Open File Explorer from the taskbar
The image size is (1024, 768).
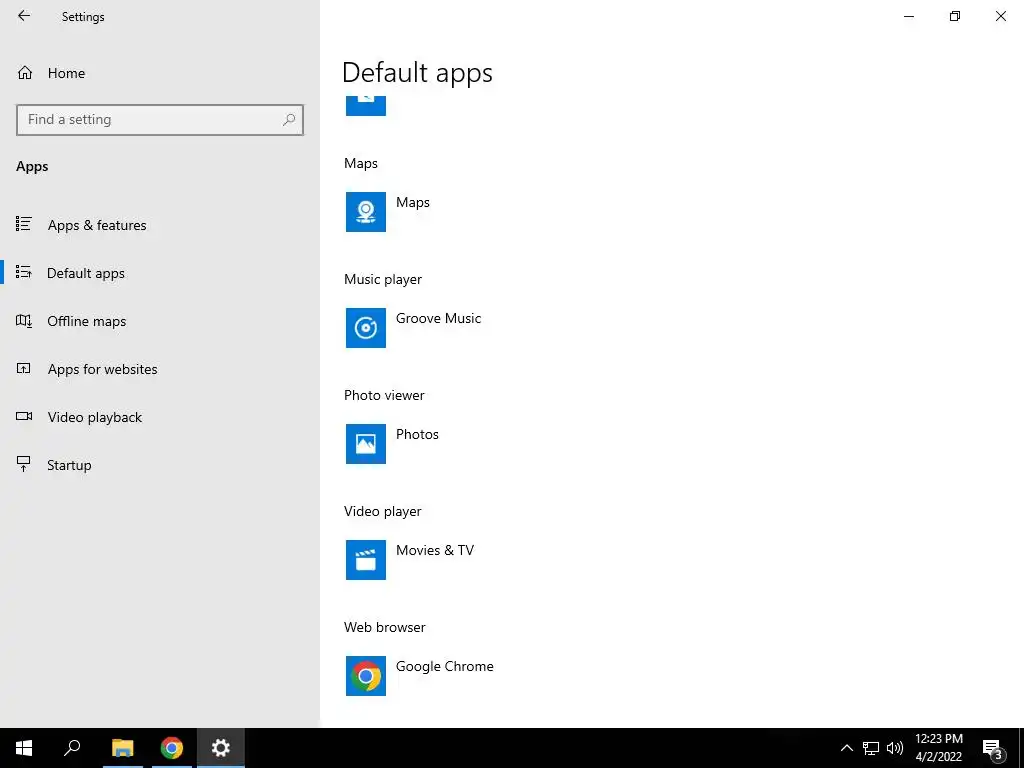pos(122,748)
